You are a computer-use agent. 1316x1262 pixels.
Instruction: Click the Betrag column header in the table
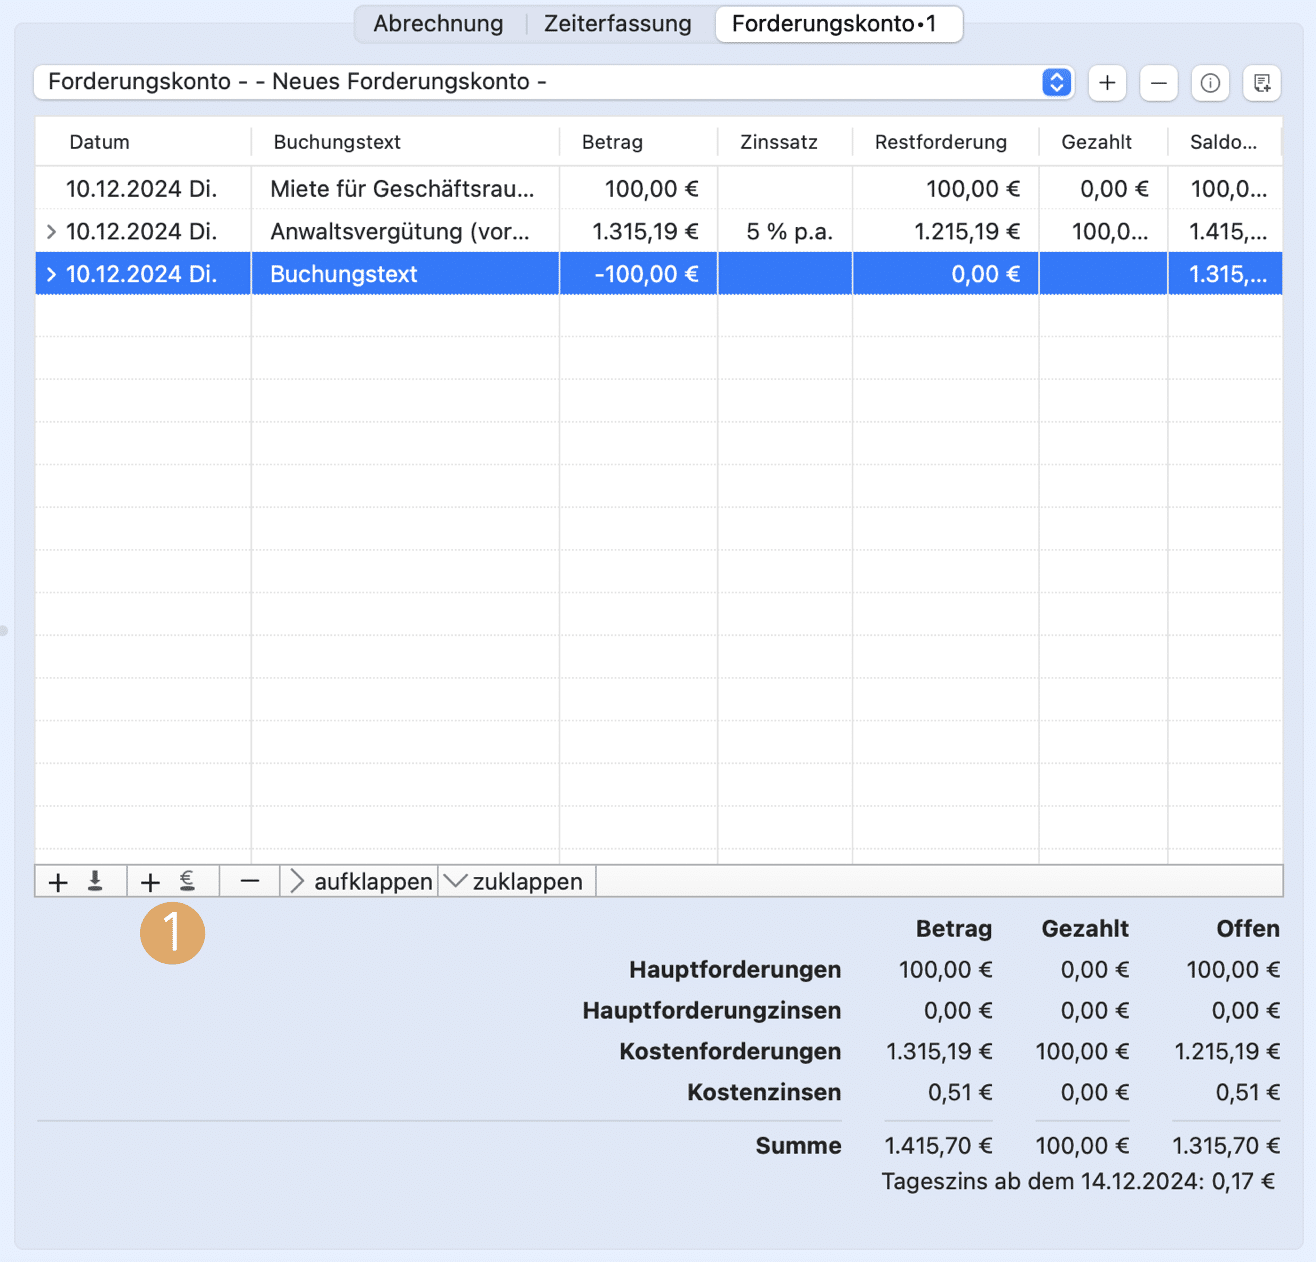tap(638, 142)
